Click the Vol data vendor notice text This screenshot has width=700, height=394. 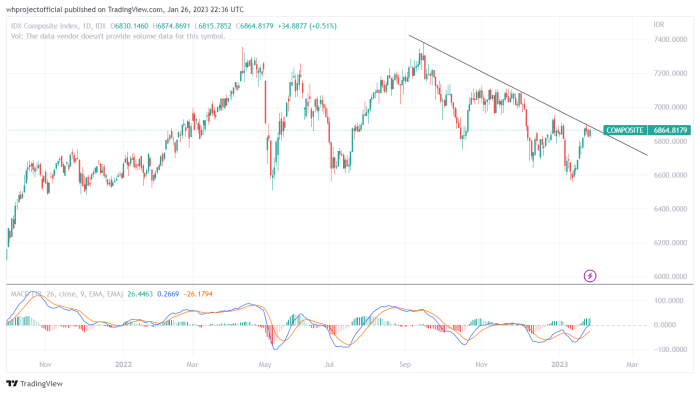coord(118,36)
